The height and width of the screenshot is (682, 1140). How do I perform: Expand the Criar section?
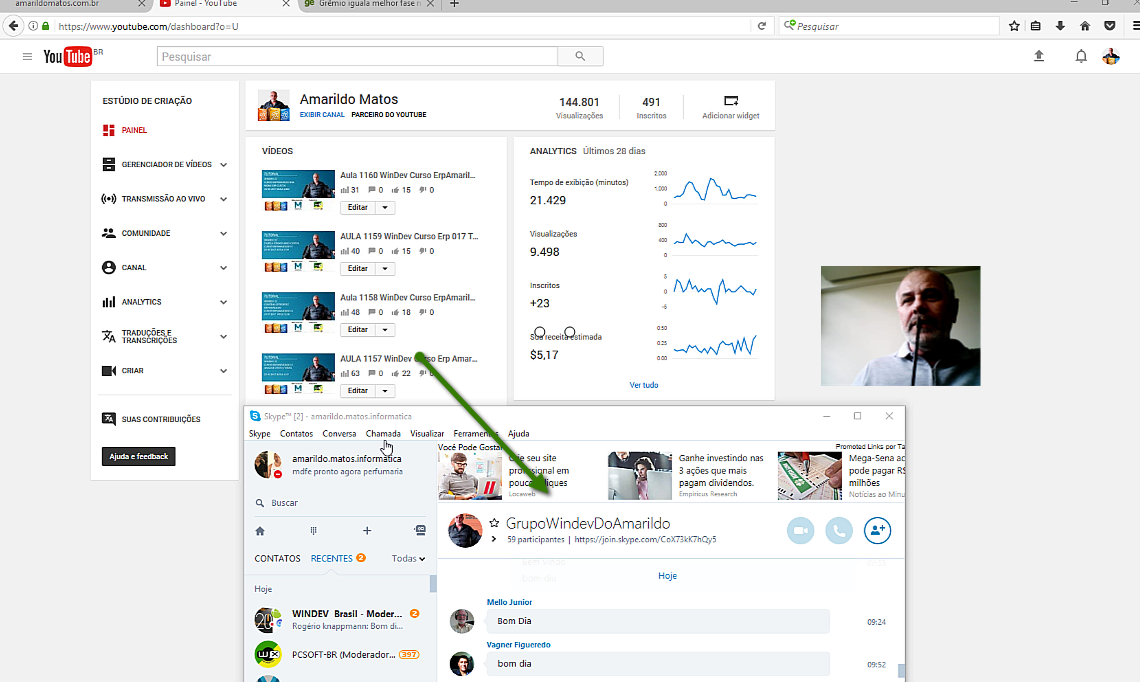pyautogui.click(x=223, y=371)
